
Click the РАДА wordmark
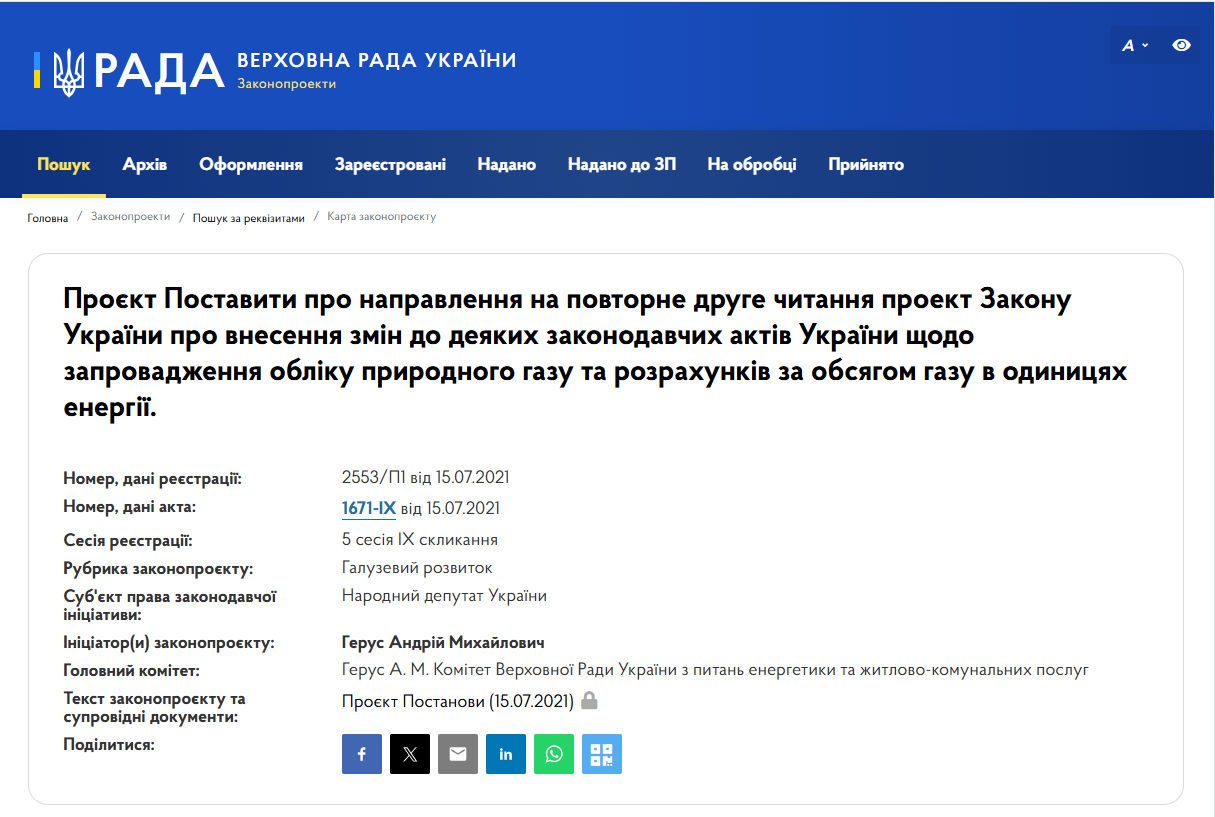click(159, 71)
